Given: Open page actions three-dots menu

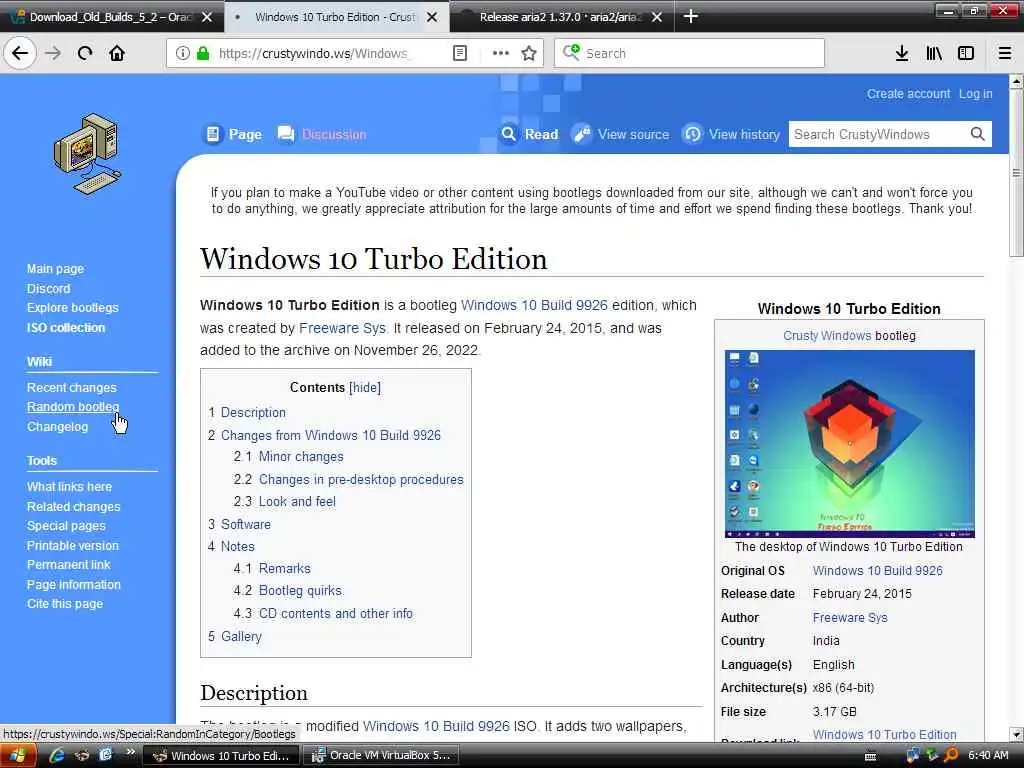Looking at the screenshot, I should pyautogui.click(x=500, y=53).
